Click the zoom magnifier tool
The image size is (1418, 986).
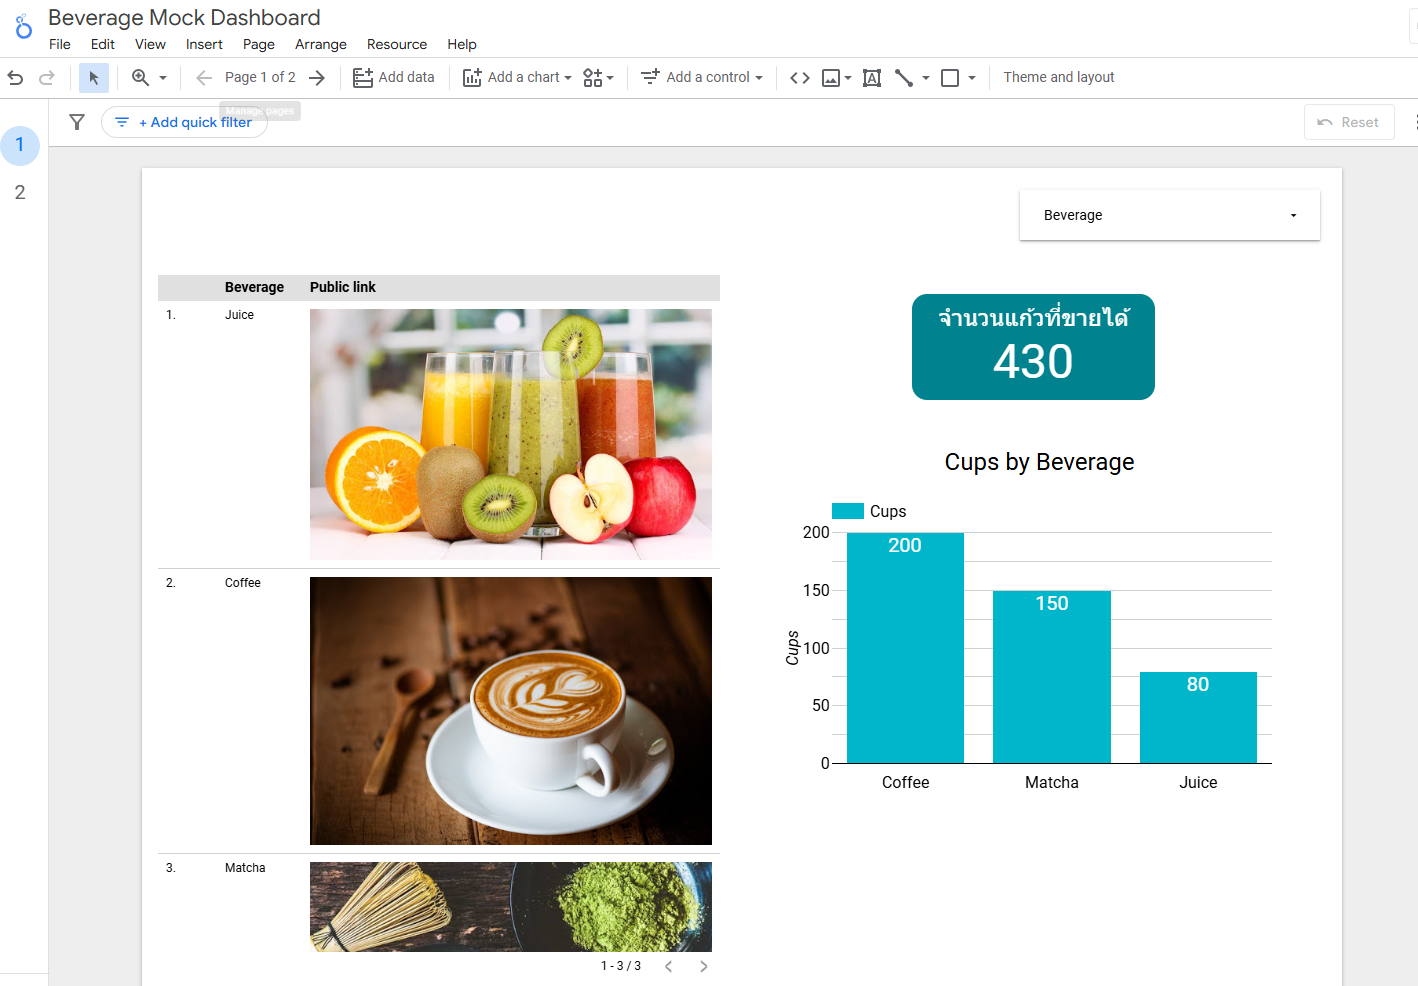[x=141, y=78]
